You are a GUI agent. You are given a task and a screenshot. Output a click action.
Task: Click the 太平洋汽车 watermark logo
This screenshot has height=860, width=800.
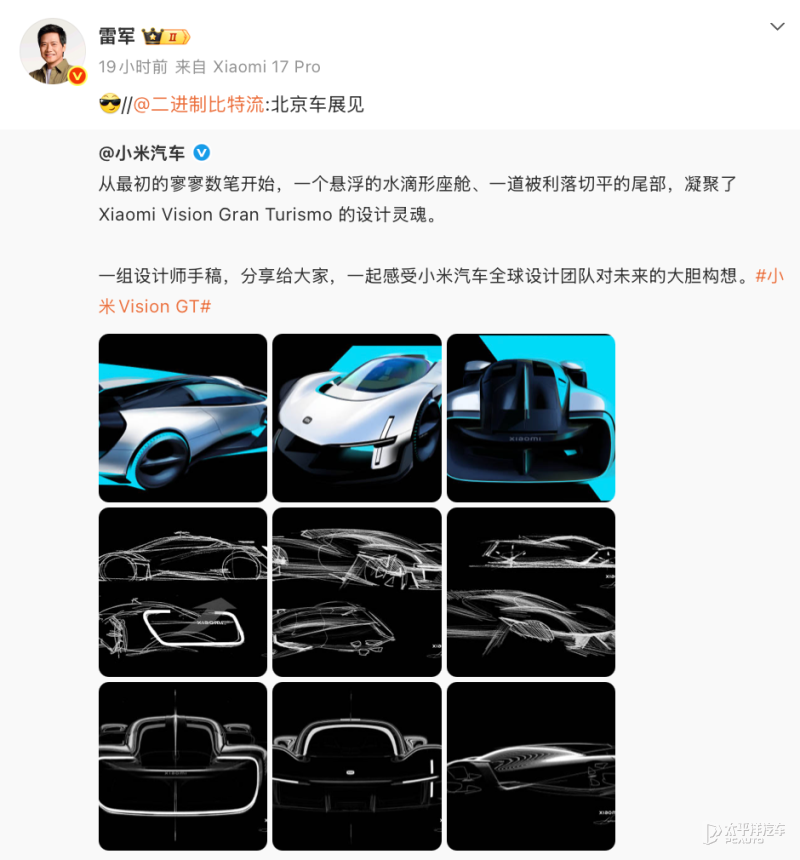[x=744, y=831]
